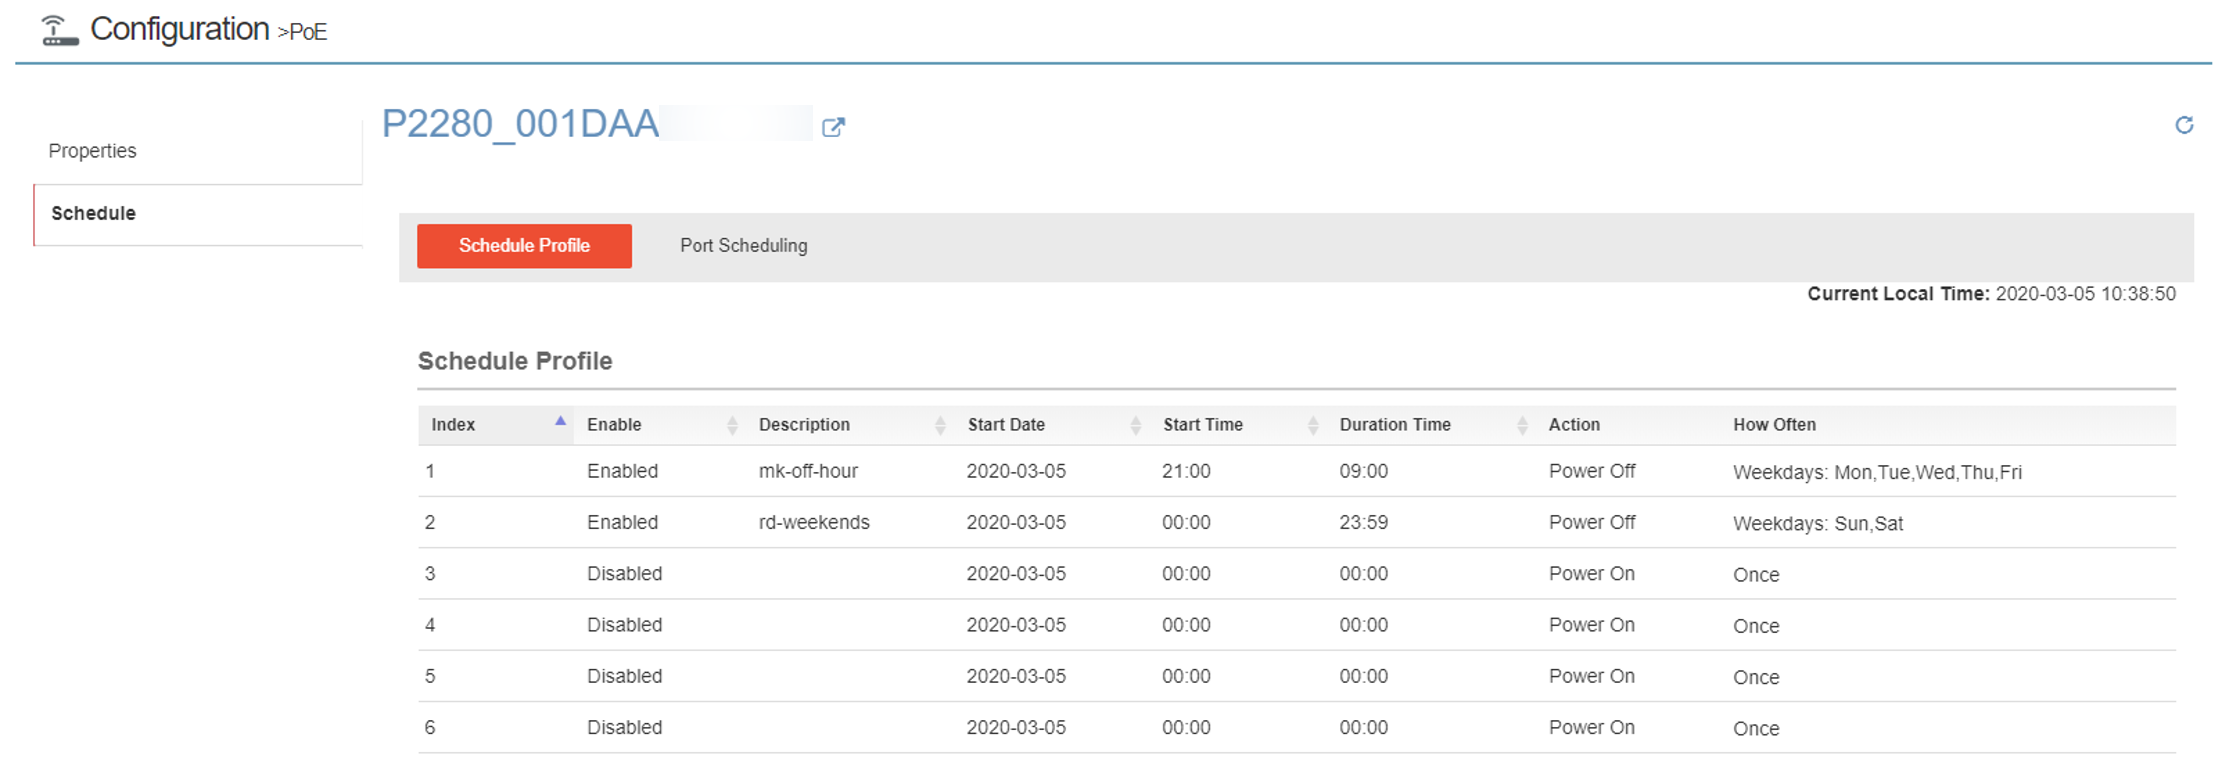Viewport: 2222px width, 759px height.
Task: Click Disabled status in row 3
Action: (x=624, y=574)
